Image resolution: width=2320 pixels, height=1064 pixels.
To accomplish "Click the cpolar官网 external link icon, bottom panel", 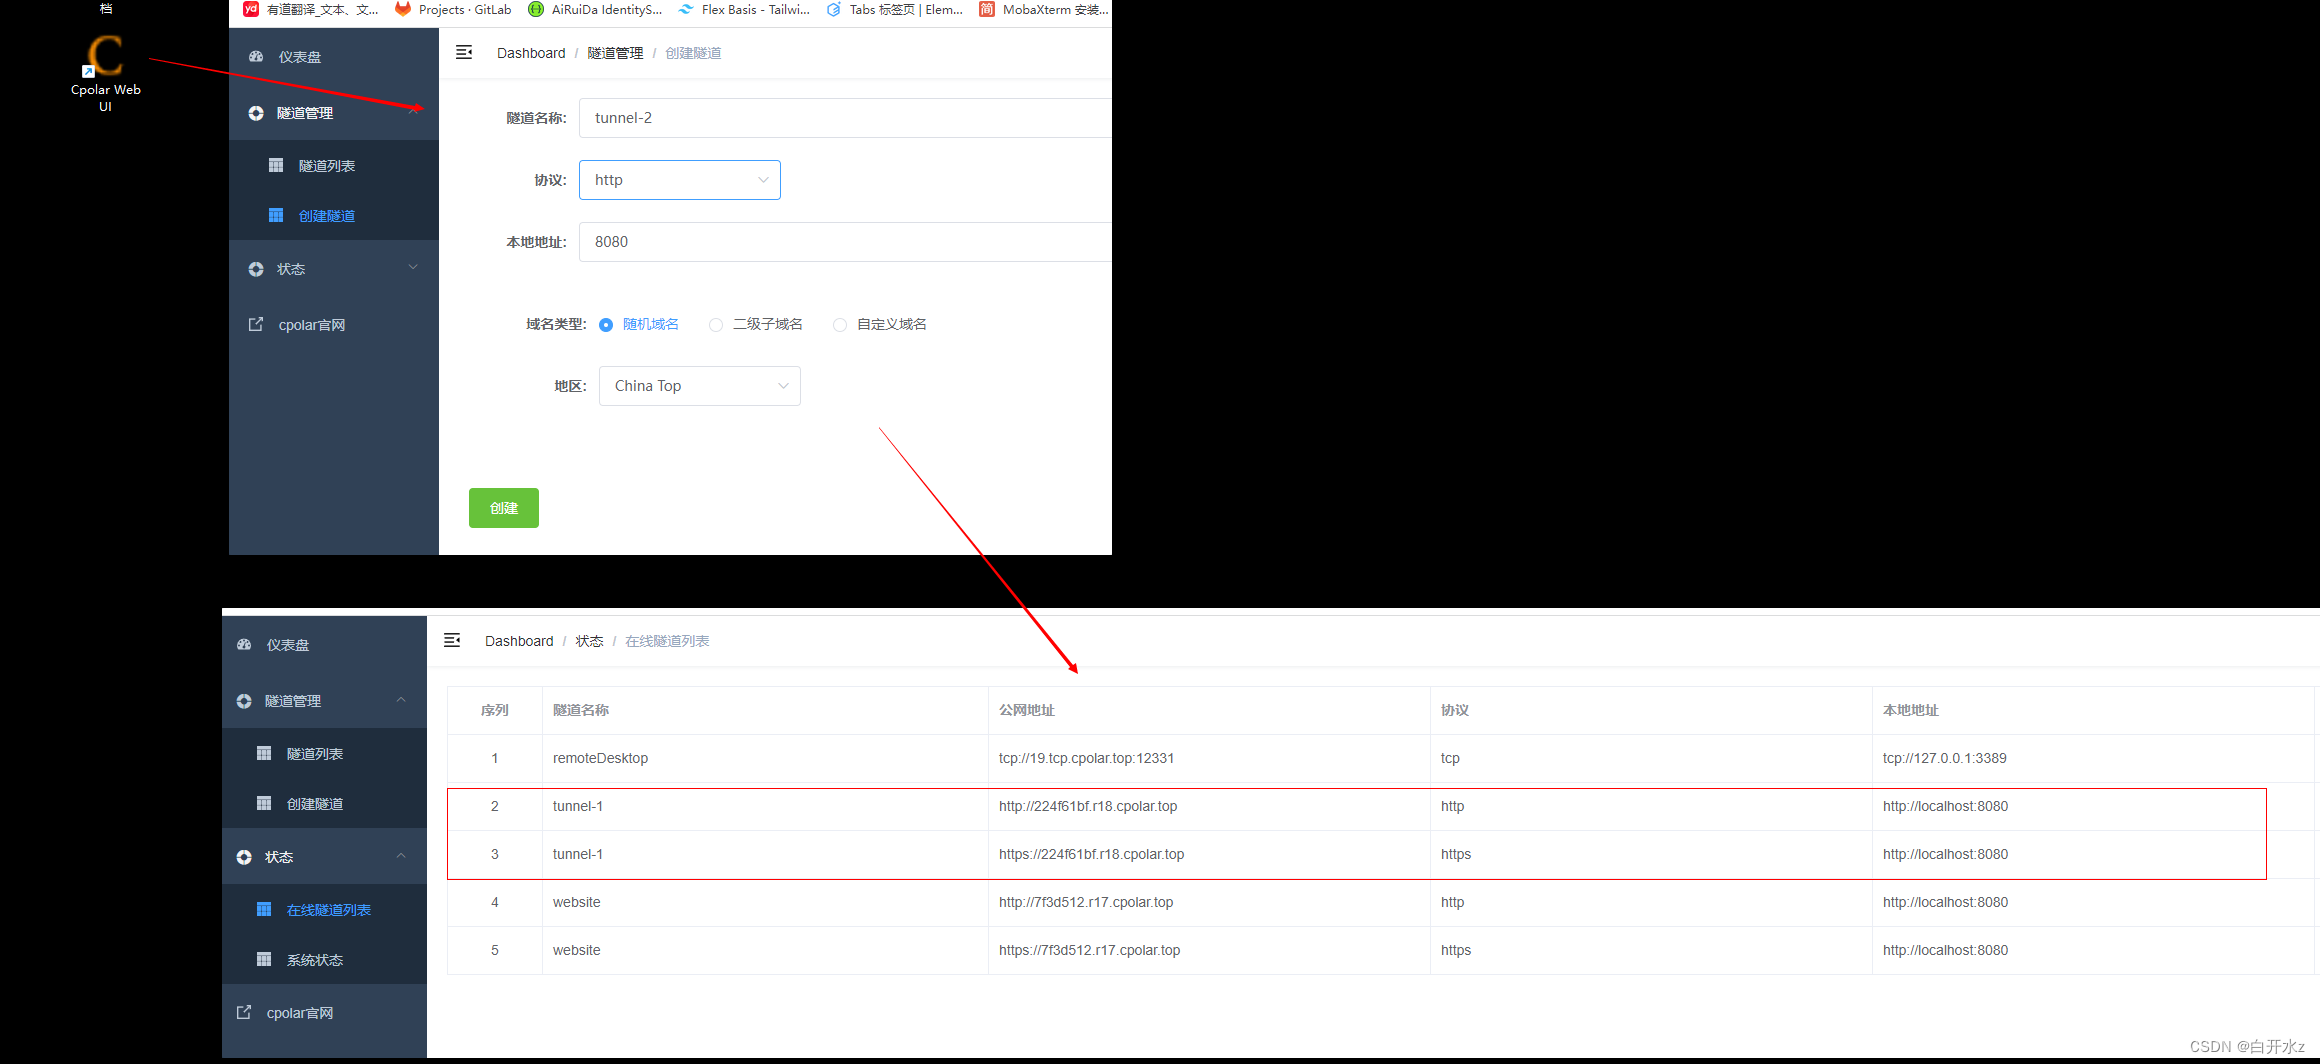I will (244, 1012).
